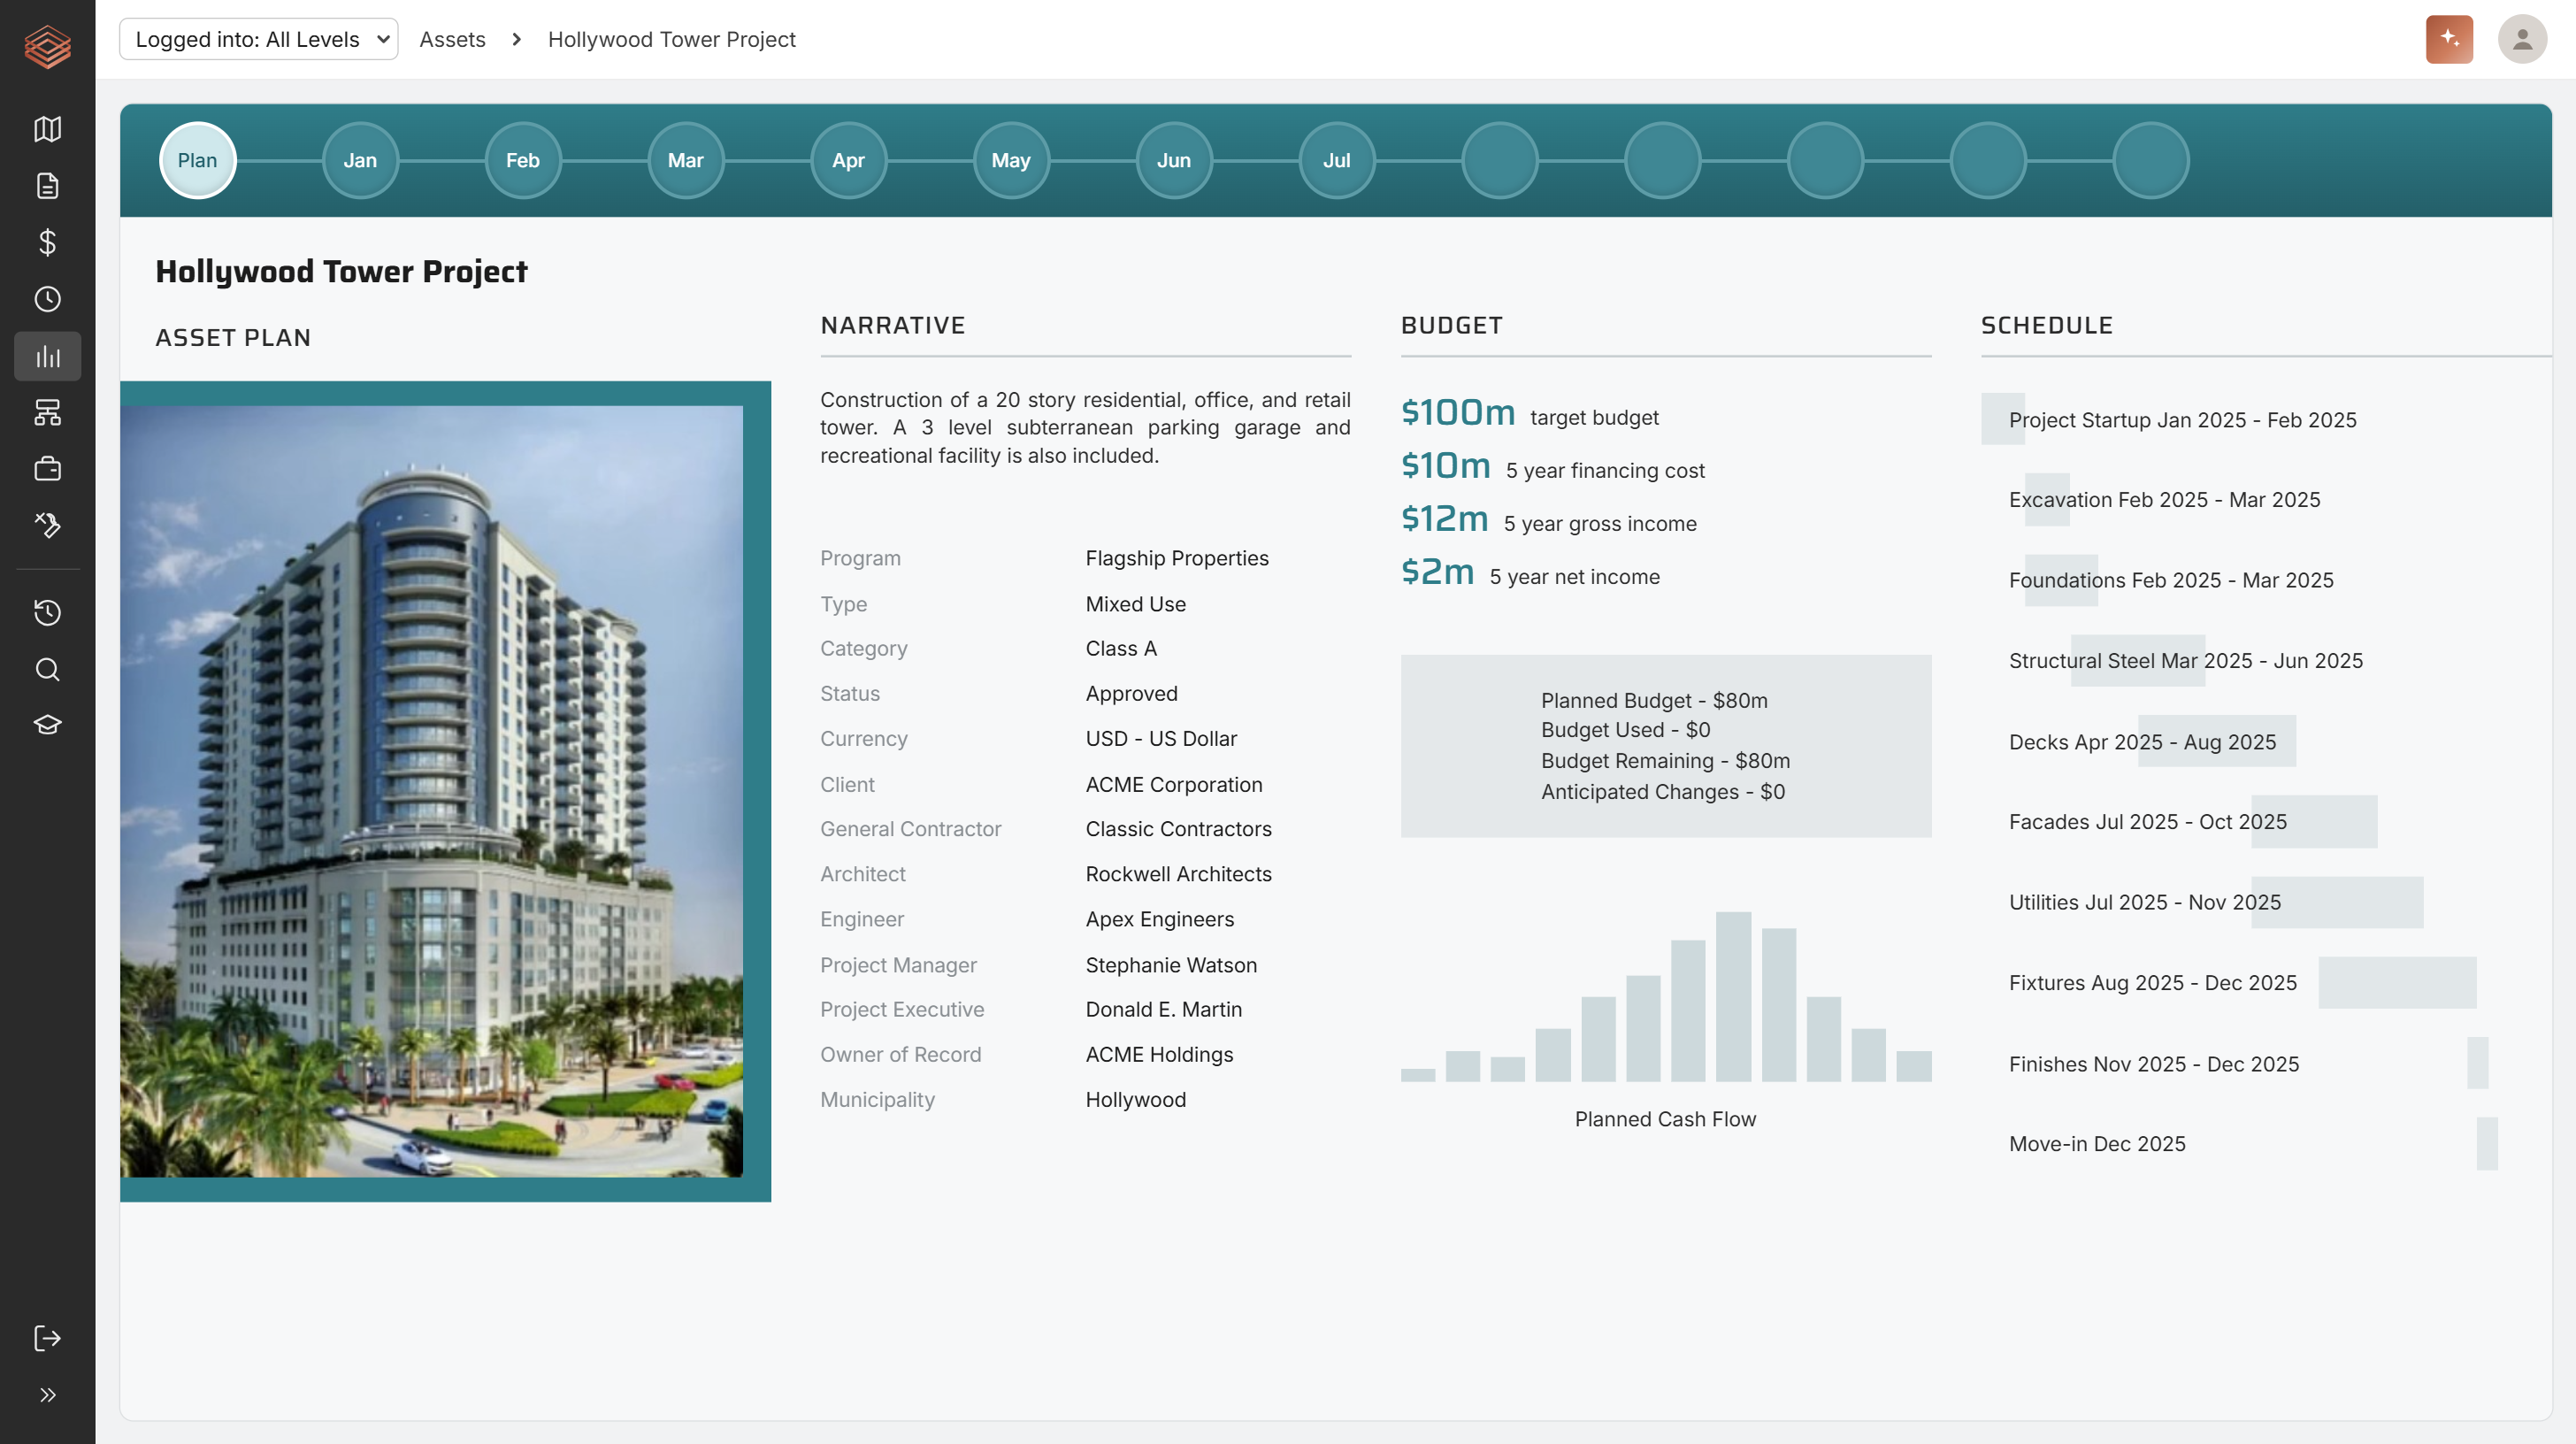Click the Hollywood Tower Project breadcrumb
This screenshot has height=1444, width=2576.
[x=671, y=39]
